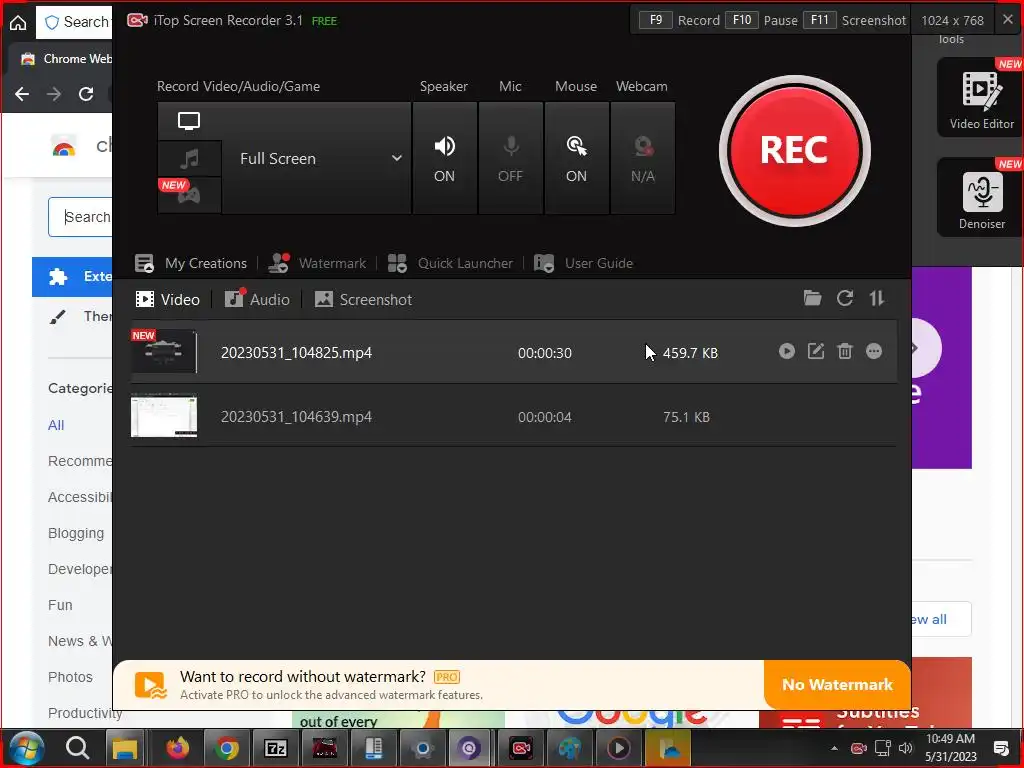This screenshot has width=1024, height=768.
Task: Reload the Chrome page
Action: [x=86, y=94]
